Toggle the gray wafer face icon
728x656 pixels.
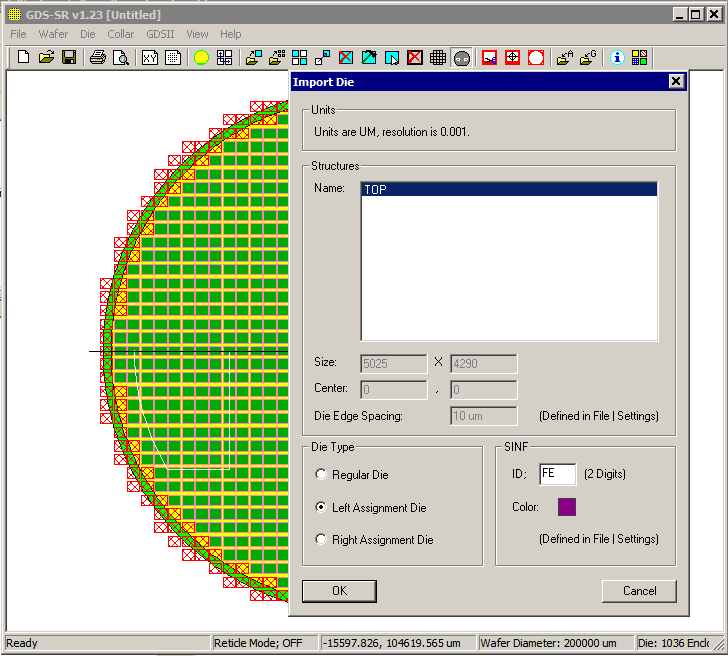coord(462,58)
